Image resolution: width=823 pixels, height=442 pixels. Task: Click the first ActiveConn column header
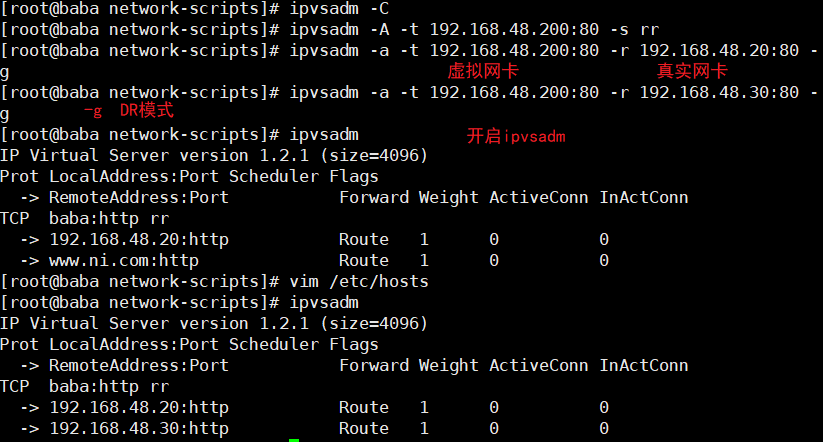click(x=539, y=197)
